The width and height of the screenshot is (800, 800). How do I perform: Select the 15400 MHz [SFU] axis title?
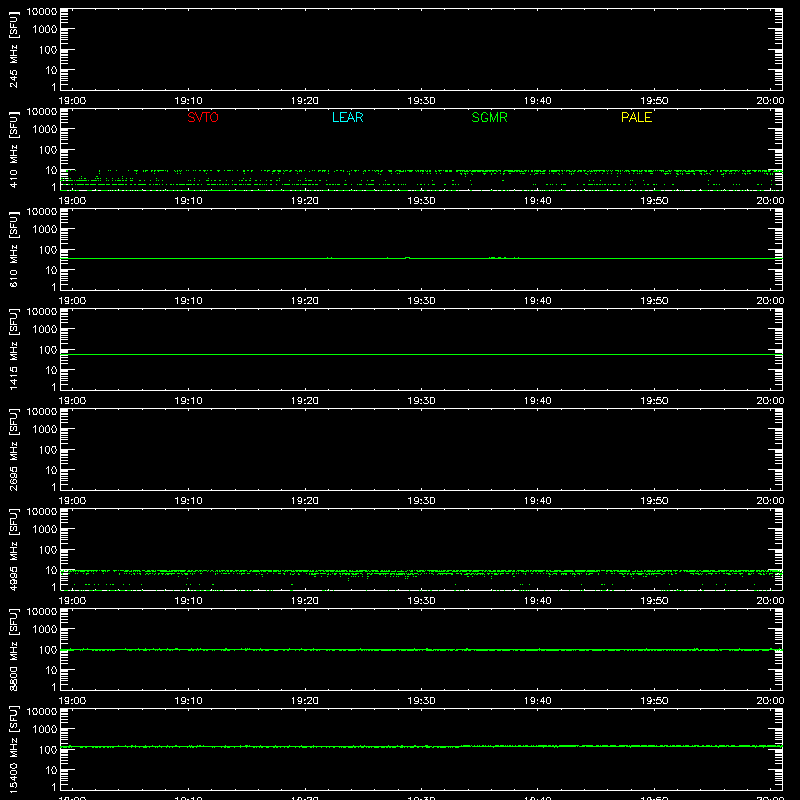pos(14,749)
